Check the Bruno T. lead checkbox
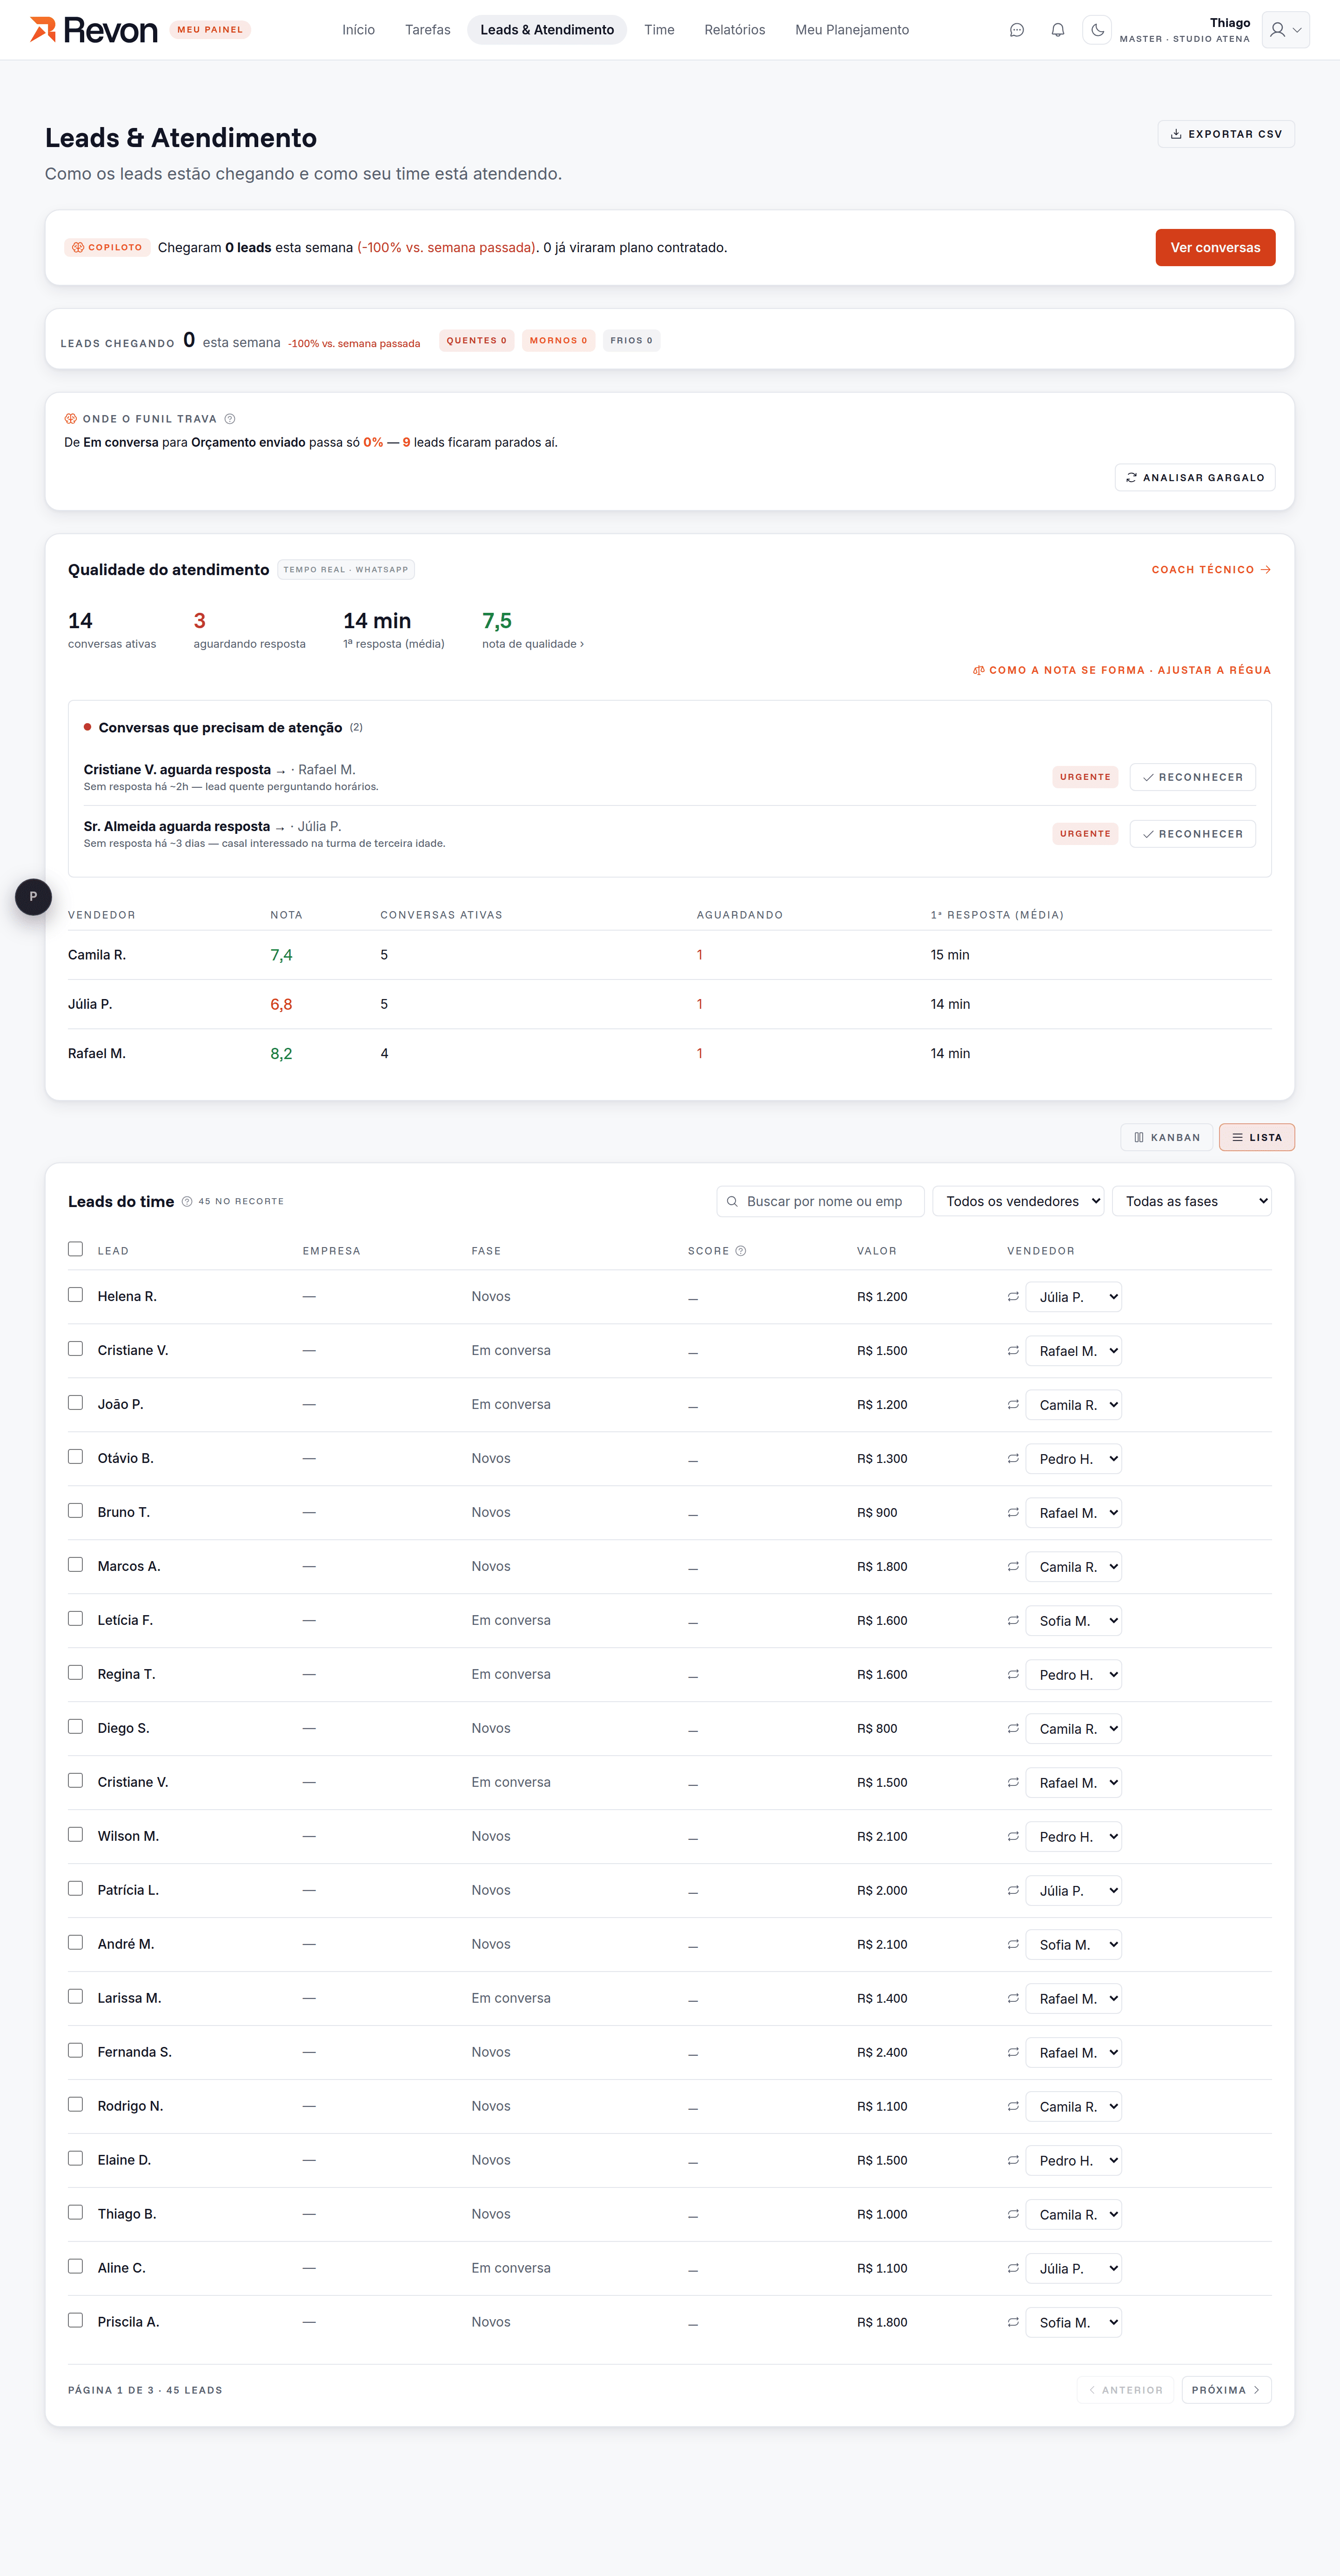 (75, 1511)
